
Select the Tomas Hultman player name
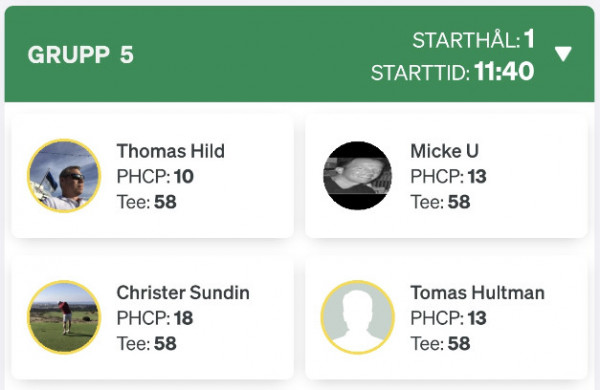click(x=478, y=292)
